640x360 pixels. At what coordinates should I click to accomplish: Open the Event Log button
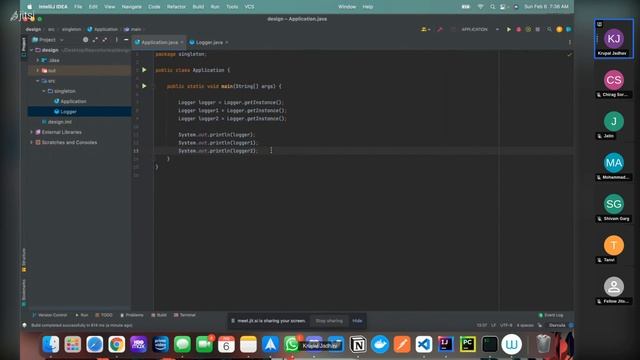pos(551,315)
